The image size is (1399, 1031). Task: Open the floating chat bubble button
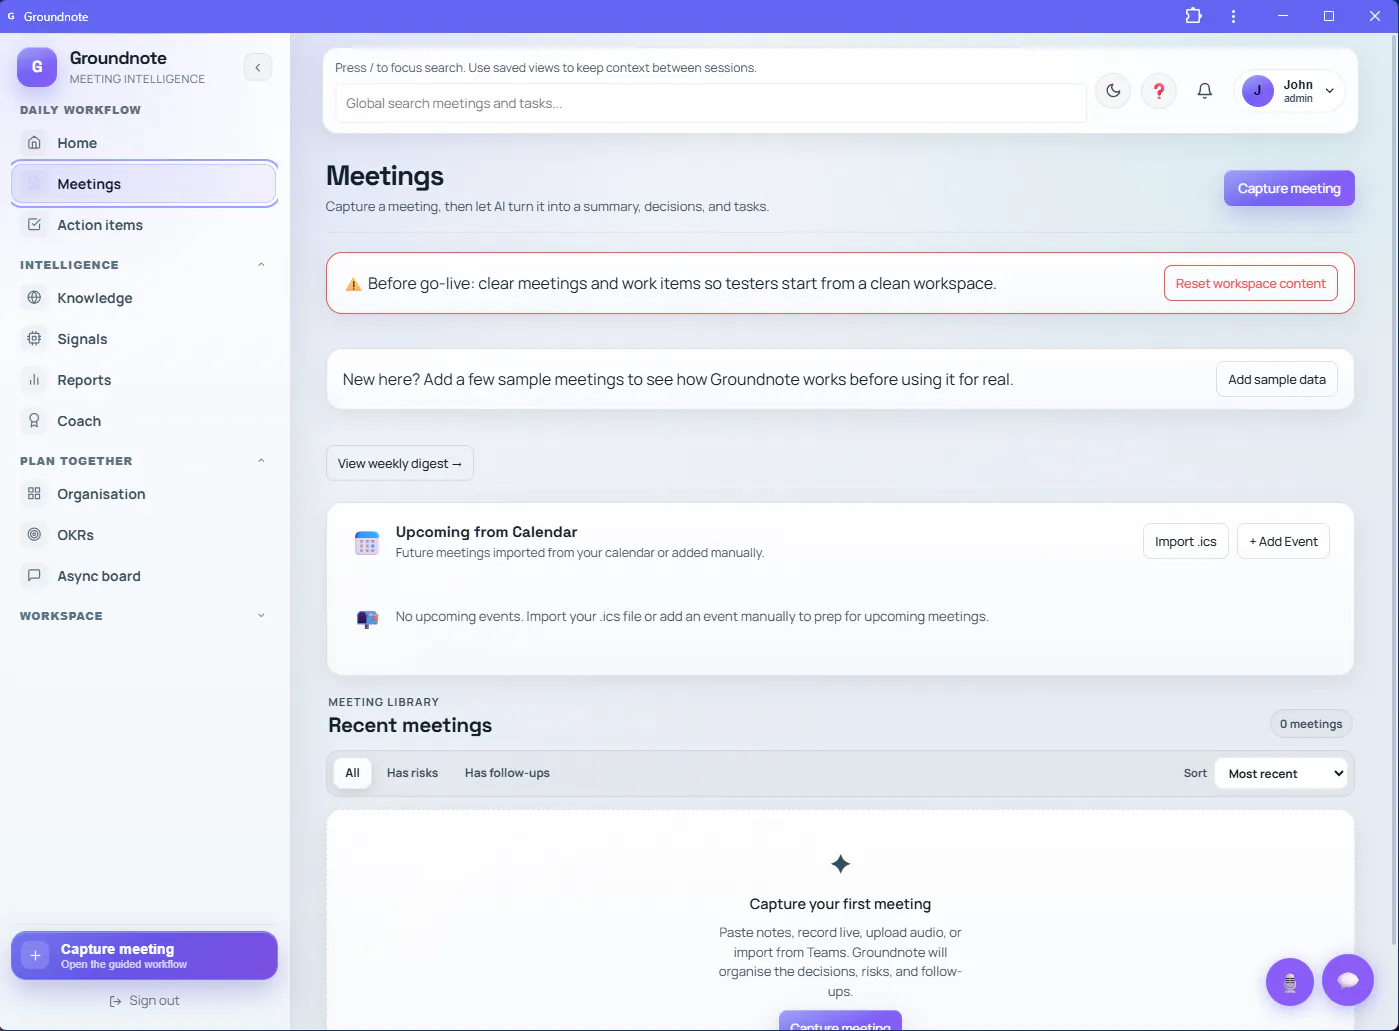1348,980
